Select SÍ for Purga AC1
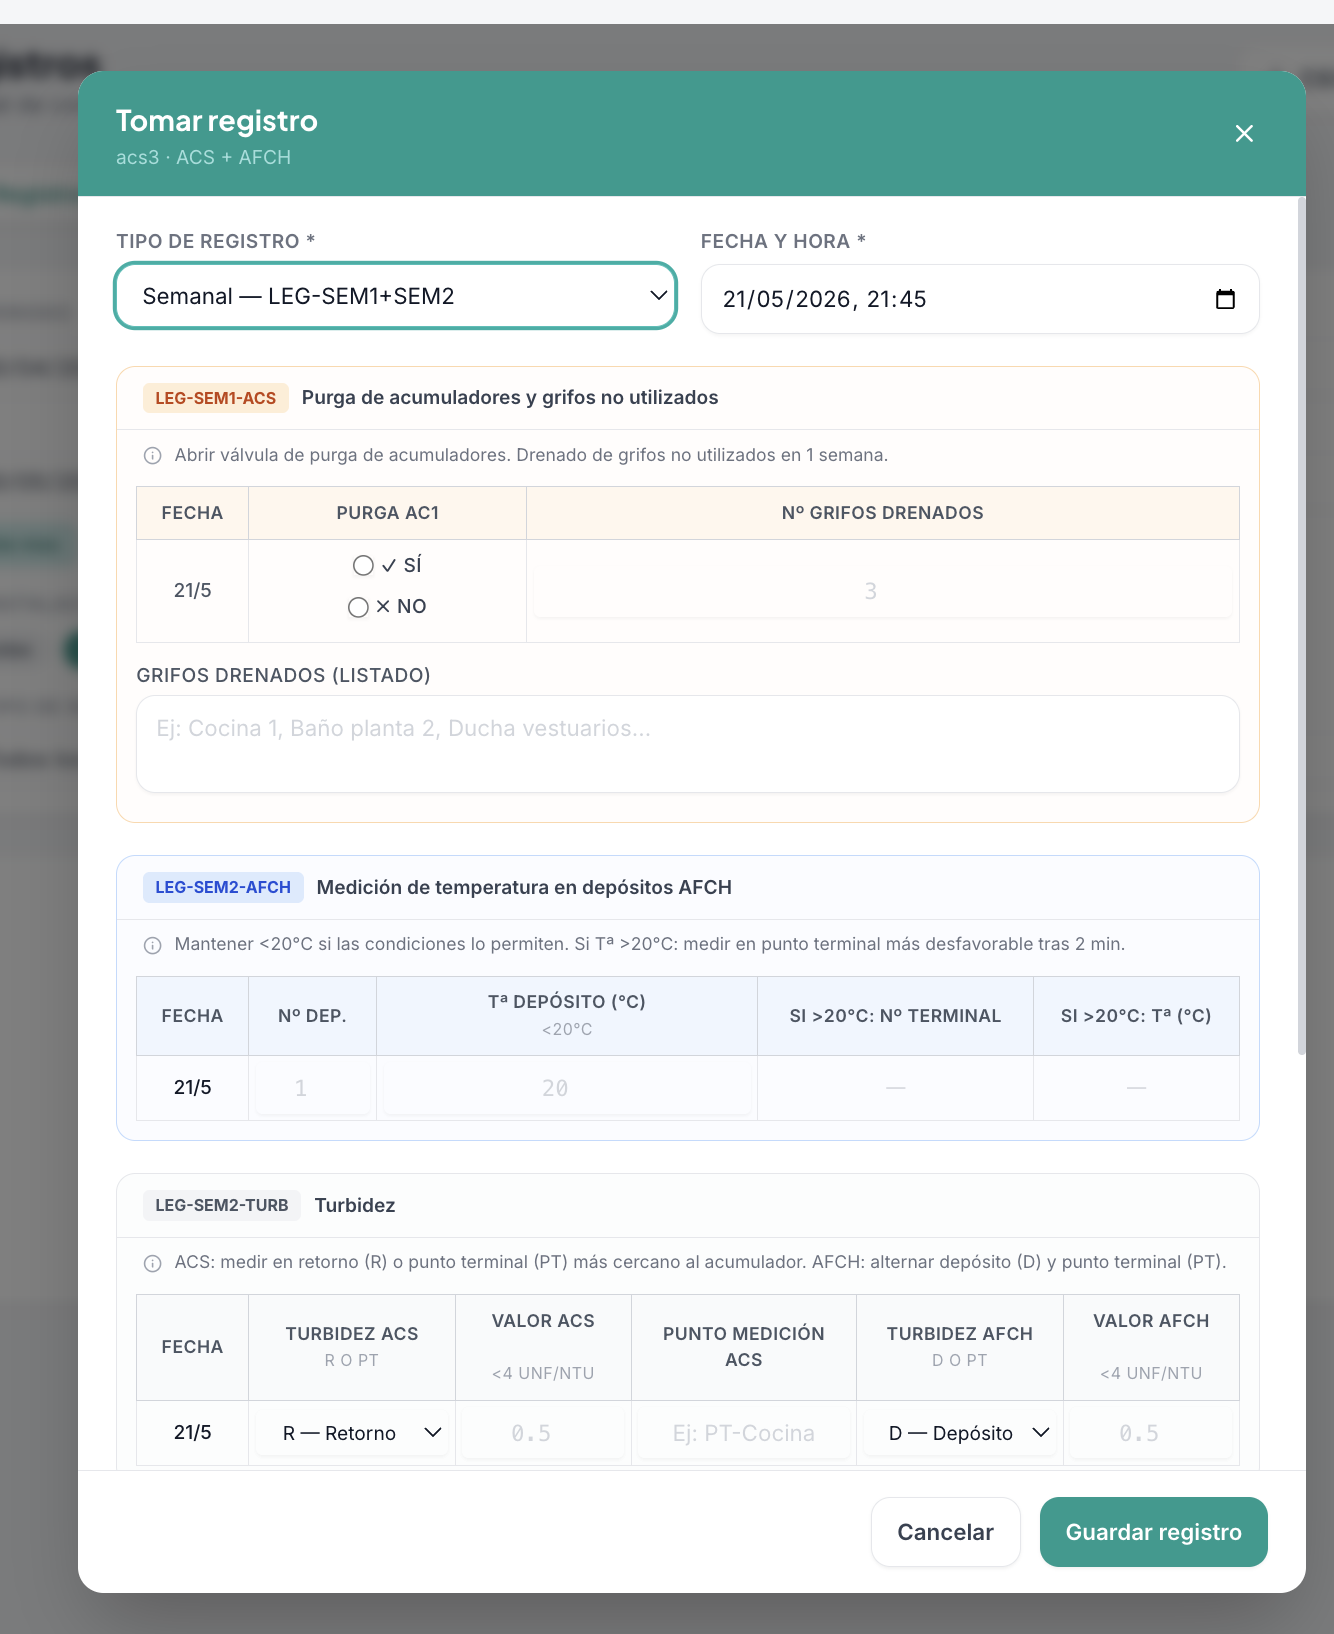Screen dimensions: 1334x1634 click(363, 566)
